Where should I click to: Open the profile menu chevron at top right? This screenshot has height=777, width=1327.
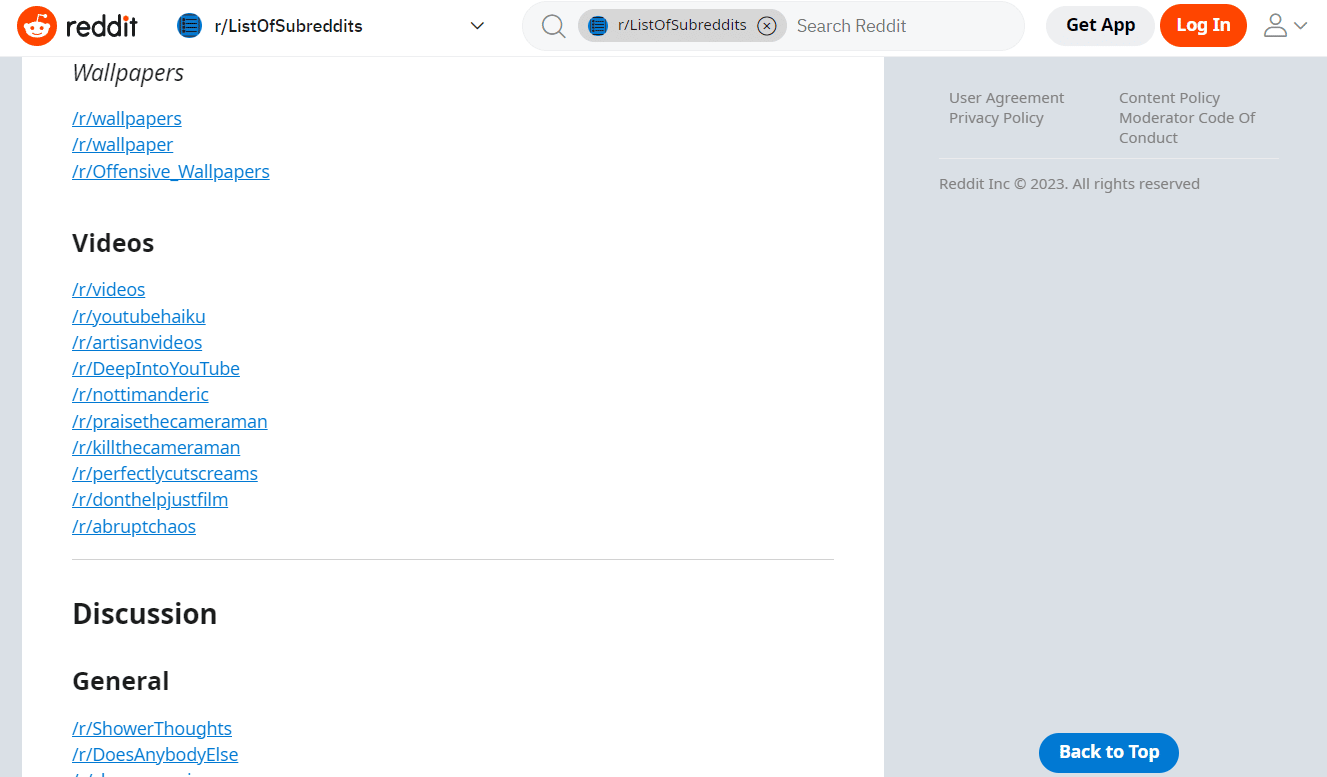pyautogui.click(x=1301, y=26)
